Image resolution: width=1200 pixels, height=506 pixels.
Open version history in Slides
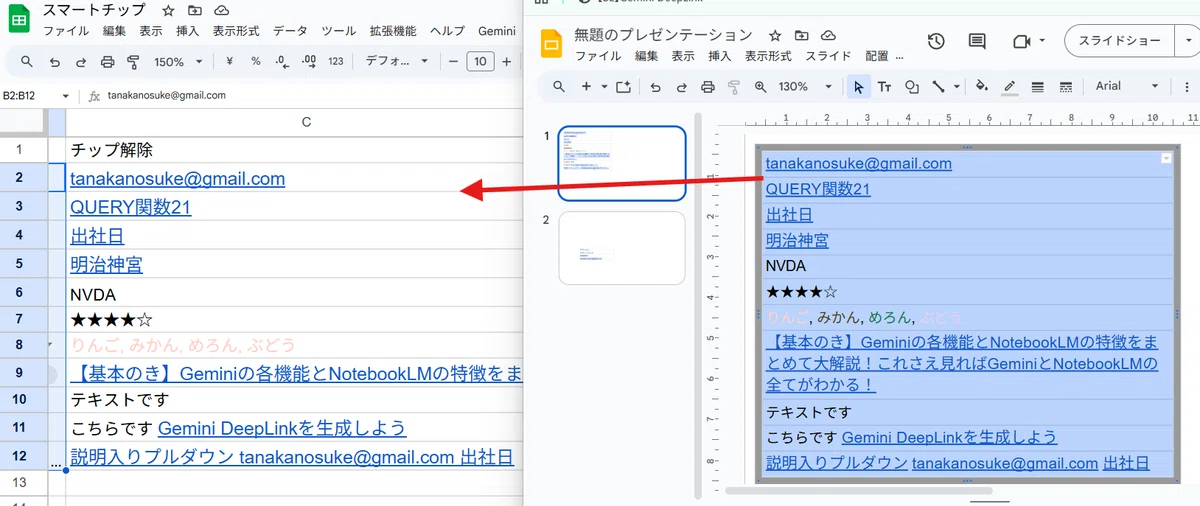936,41
